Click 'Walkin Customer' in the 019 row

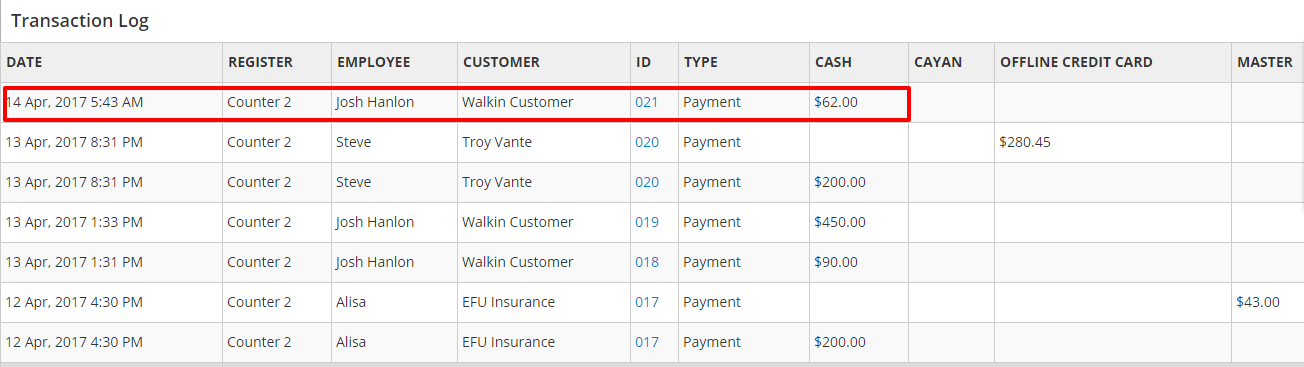(x=518, y=222)
